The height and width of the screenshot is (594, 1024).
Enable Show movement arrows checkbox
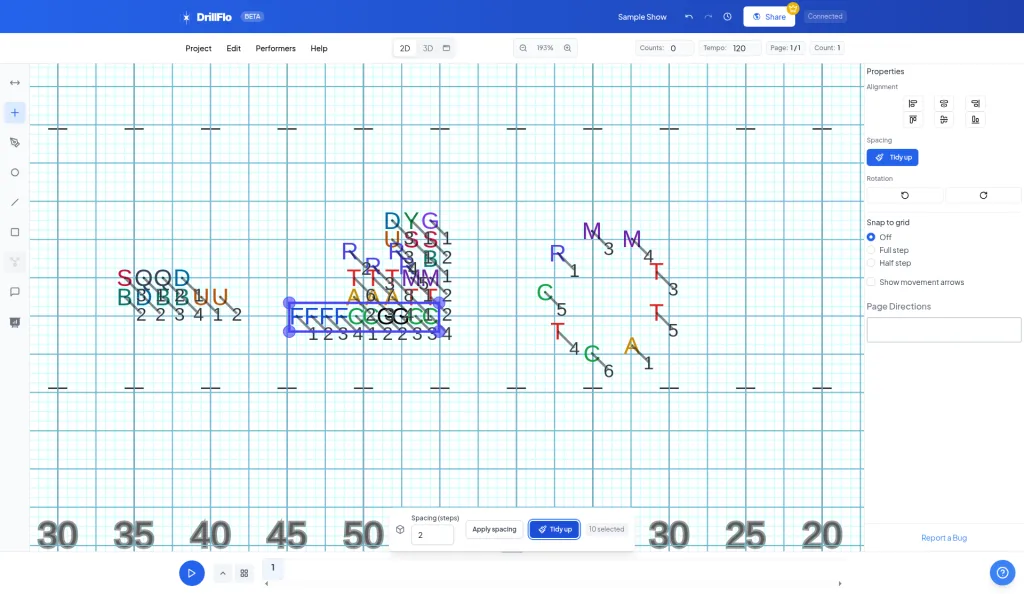tap(871, 282)
